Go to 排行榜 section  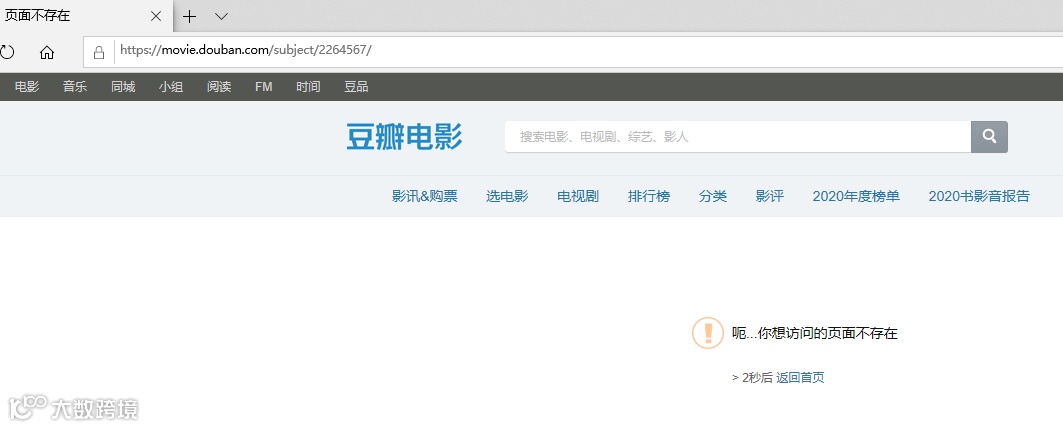649,196
